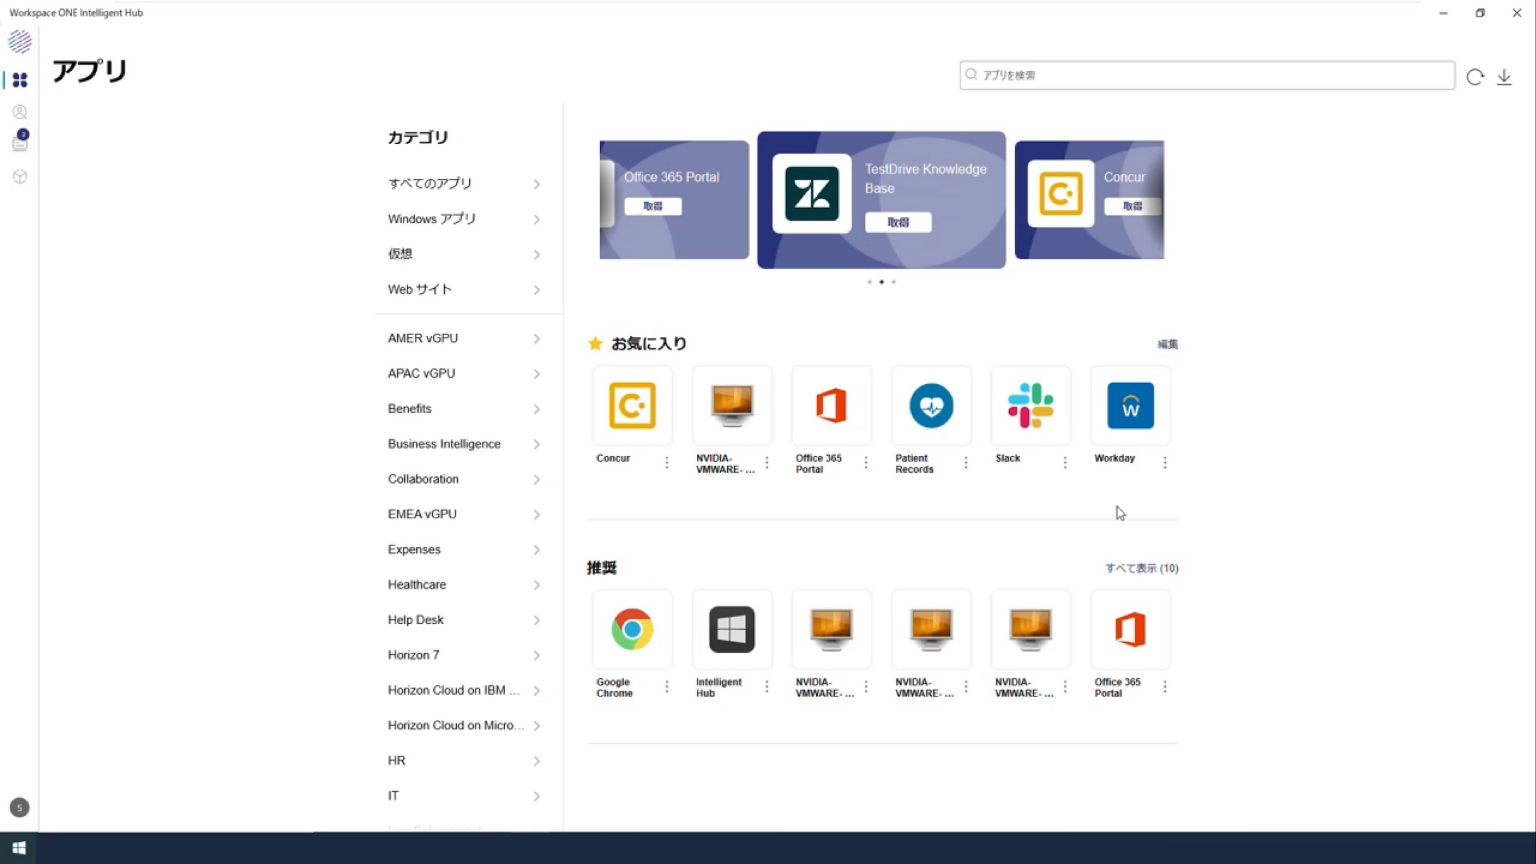
Task: Refresh the apps list
Action: pos(1475,77)
